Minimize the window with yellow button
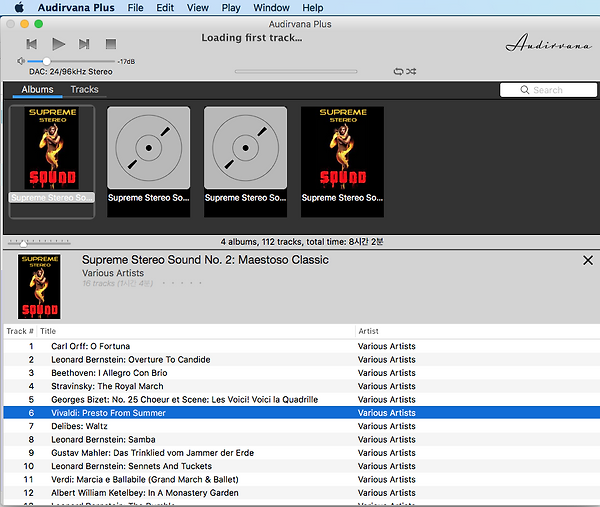This screenshot has width=600, height=507. point(24,24)
